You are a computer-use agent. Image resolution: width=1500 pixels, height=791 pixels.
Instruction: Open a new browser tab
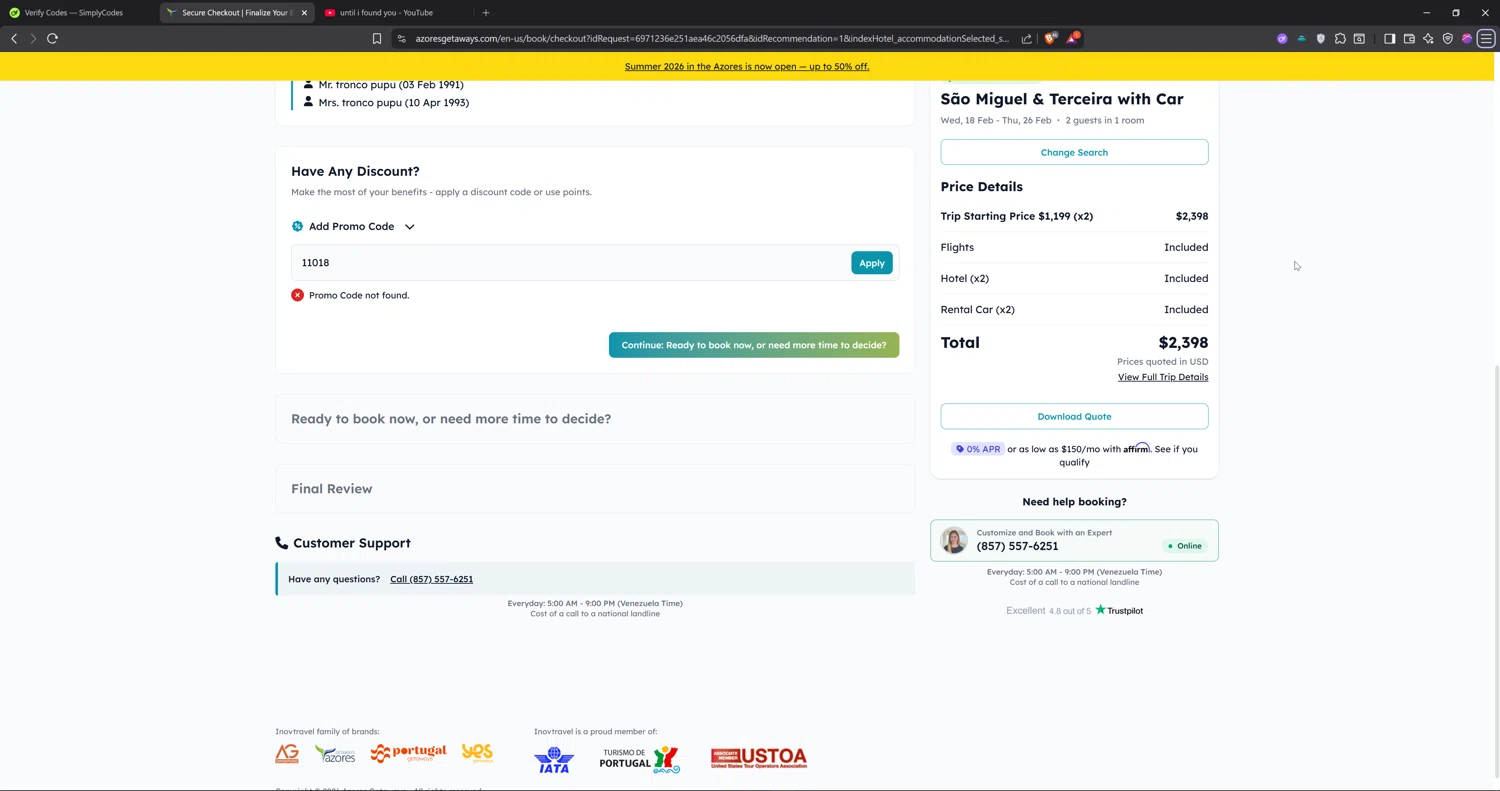pyautogui.click(x=486, y=13)
